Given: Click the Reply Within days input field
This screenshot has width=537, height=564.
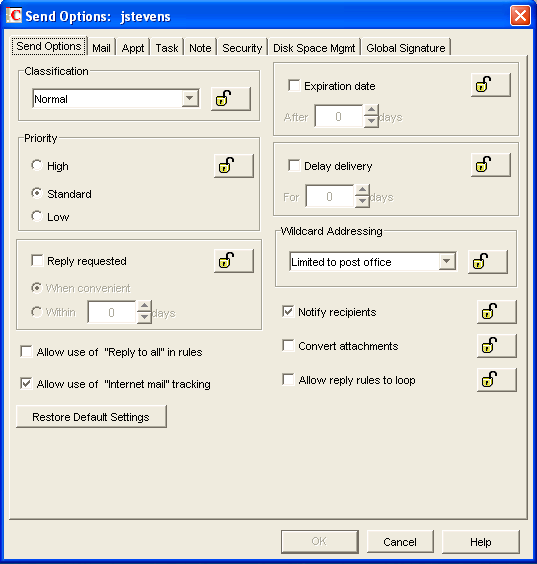Looking at the screenshot, I should pos(112,312).
